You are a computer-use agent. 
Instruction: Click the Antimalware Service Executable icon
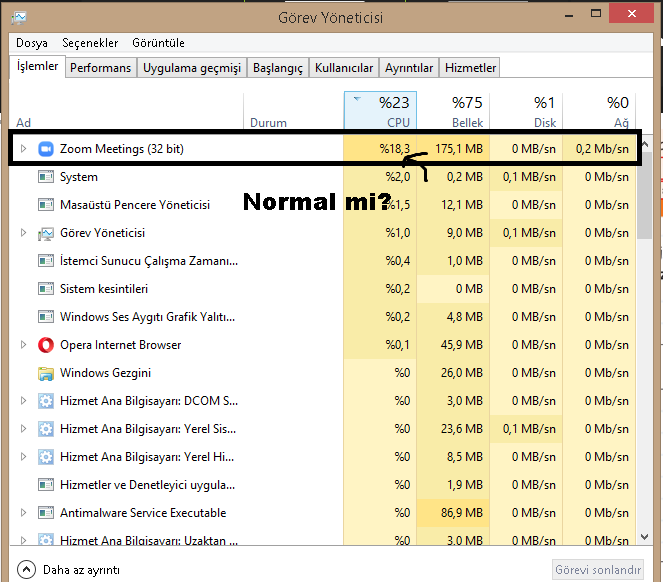click(x=46, y=513)
